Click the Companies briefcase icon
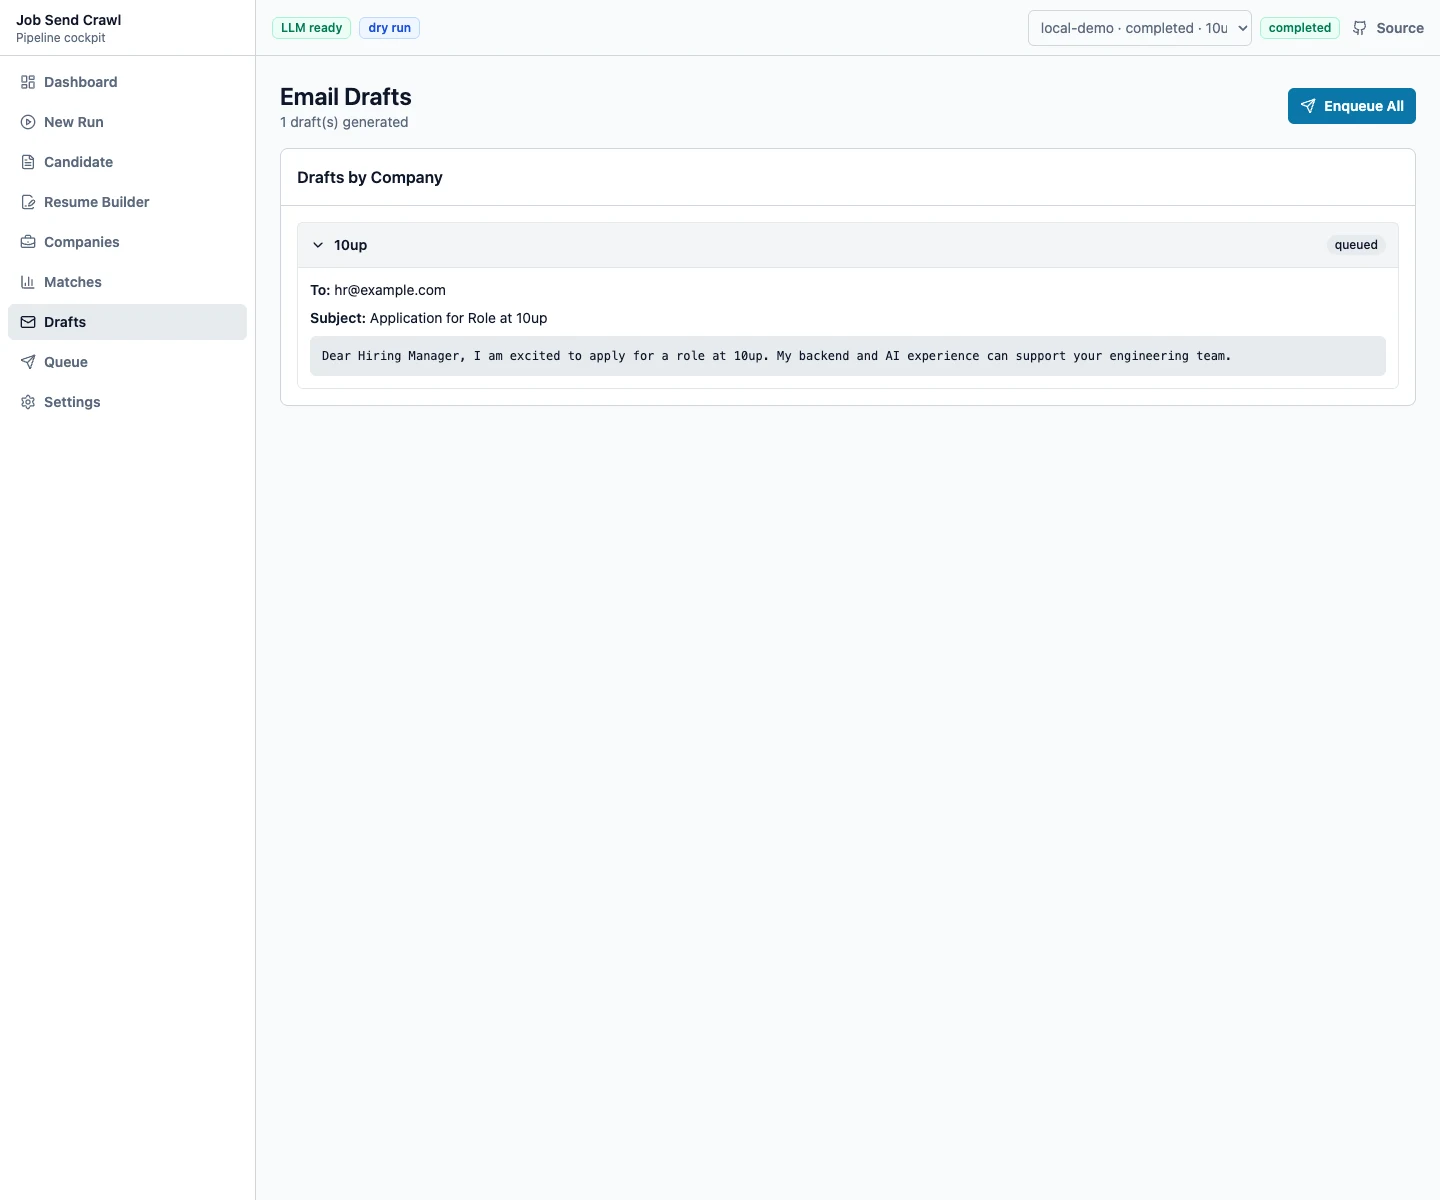This screenshot has width=1440, height=1200. pyautogui.click(x=28, y=242)
